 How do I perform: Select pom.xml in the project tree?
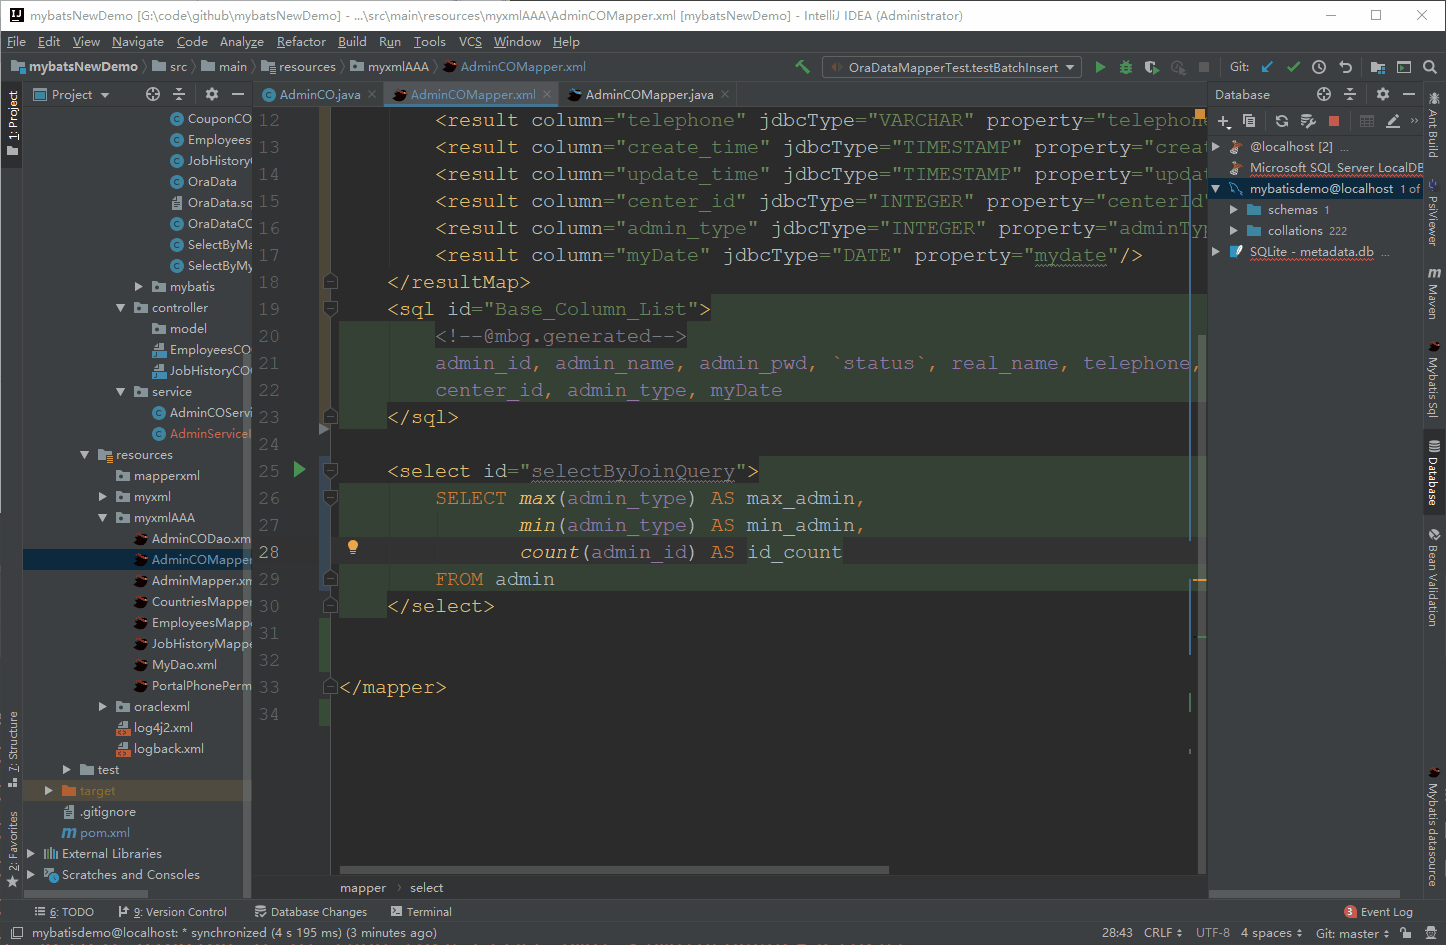click(96, 833)
